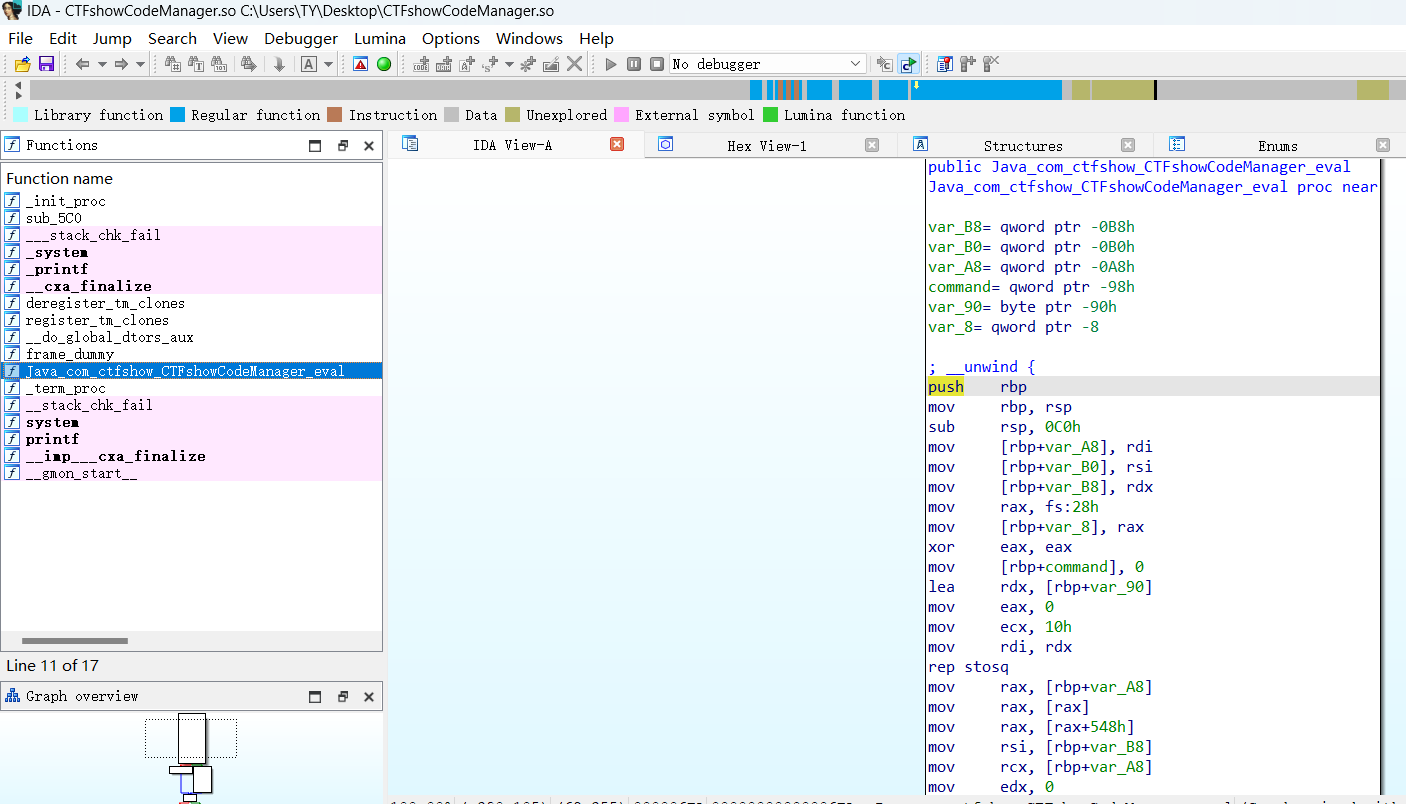Select the _term_proc function

[66, 388]
